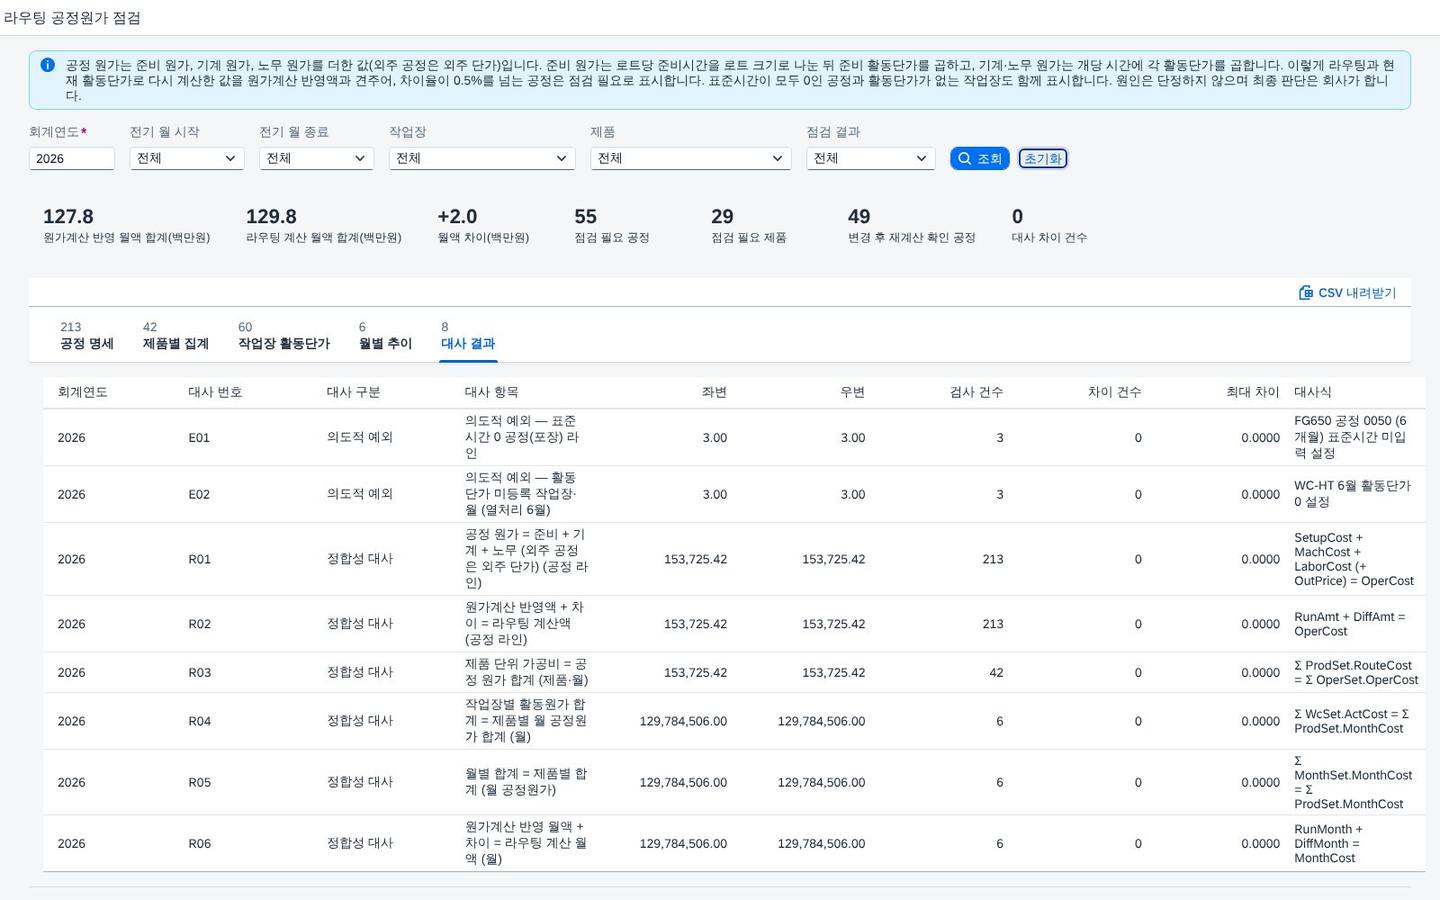The width and height of the screenshot is (1440, 900).
Task: Click the 라우팅 공정원가 점검 page title
Action: tap(72, 18)
